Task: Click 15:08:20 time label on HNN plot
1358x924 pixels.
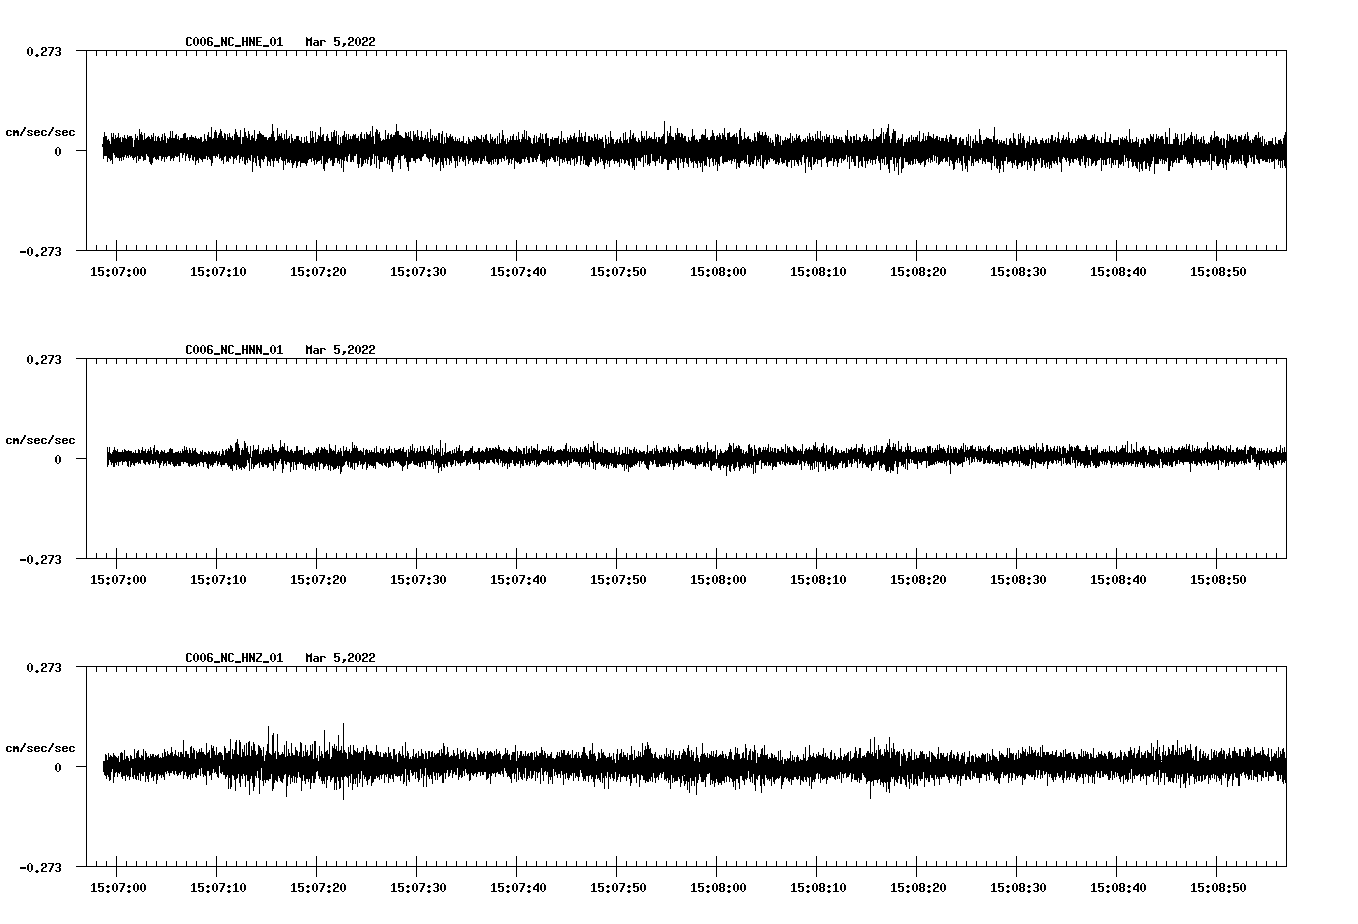Action: tap(918, 580)
